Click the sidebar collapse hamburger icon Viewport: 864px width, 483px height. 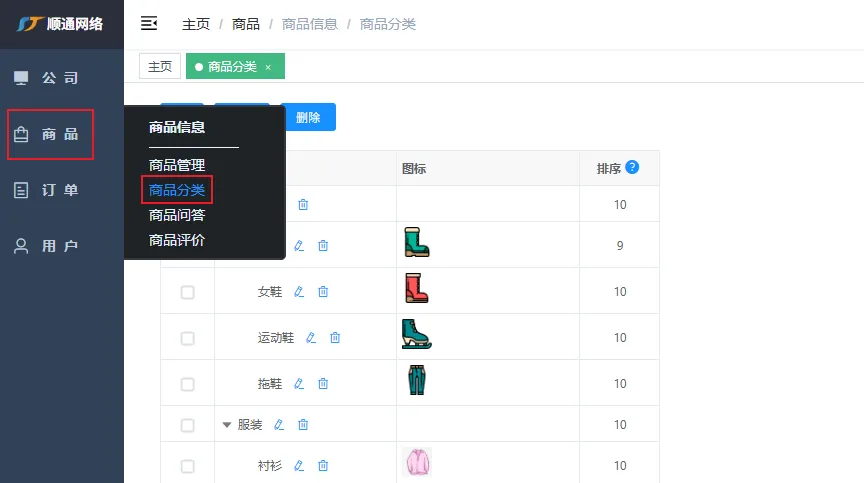coord(149,23)
